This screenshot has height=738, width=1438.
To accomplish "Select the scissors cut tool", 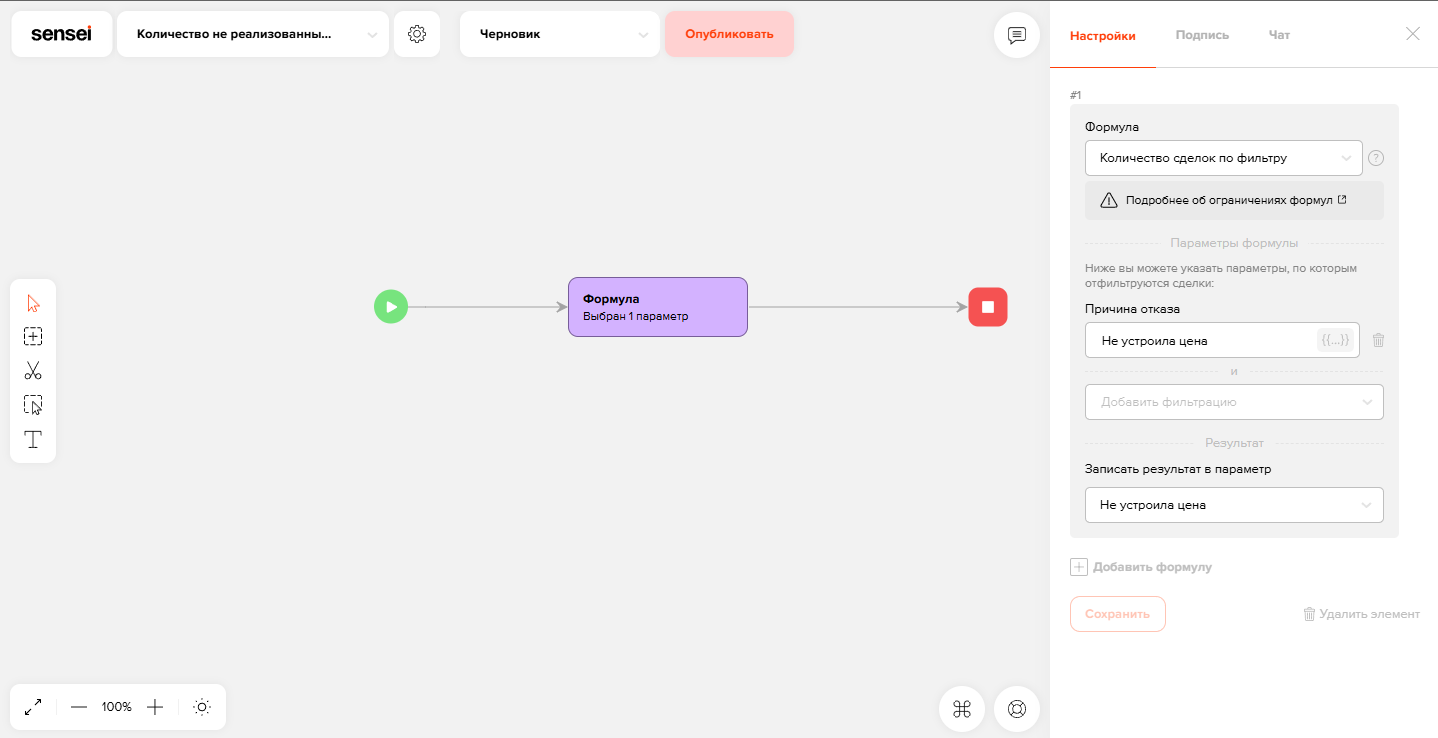I will (33, 371).
